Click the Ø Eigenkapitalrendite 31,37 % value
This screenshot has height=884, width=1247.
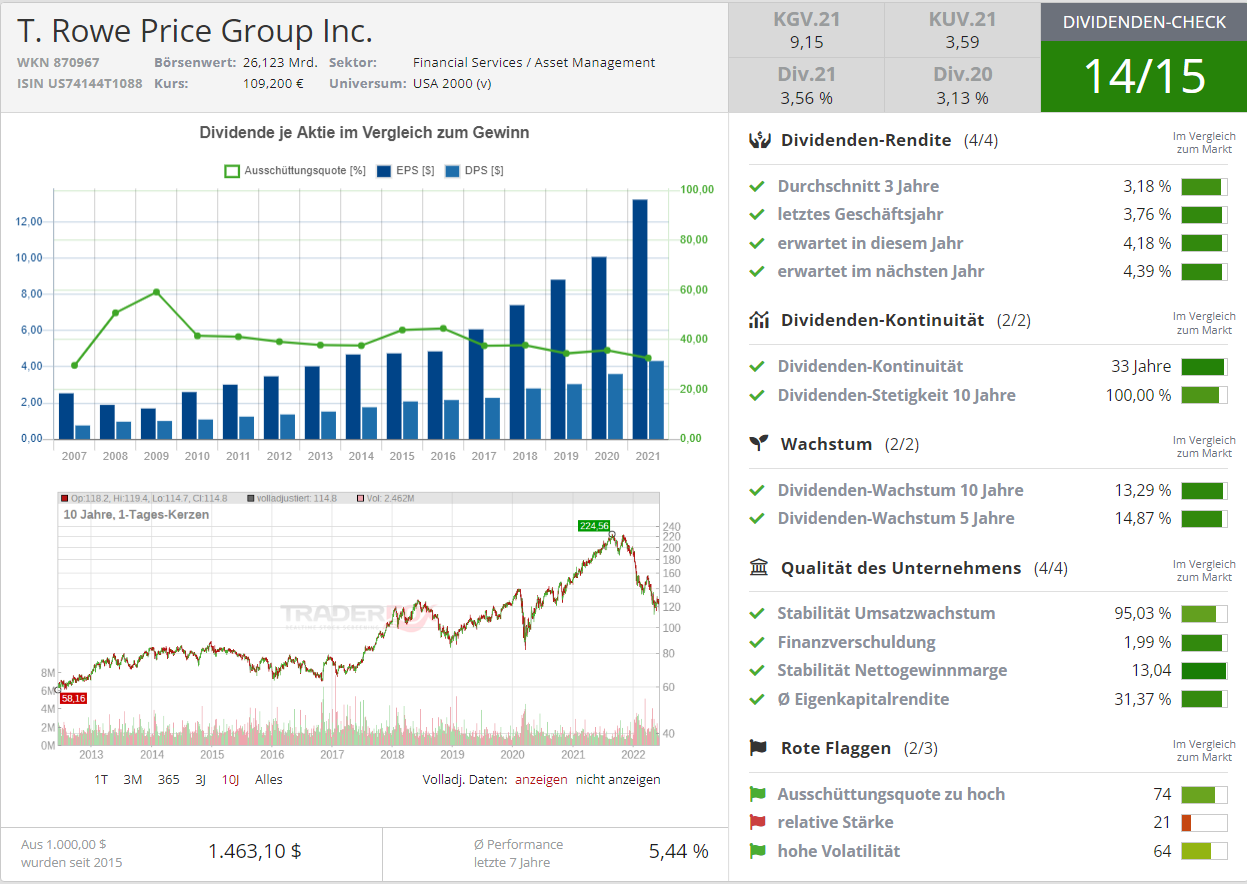pos(1143,699)
